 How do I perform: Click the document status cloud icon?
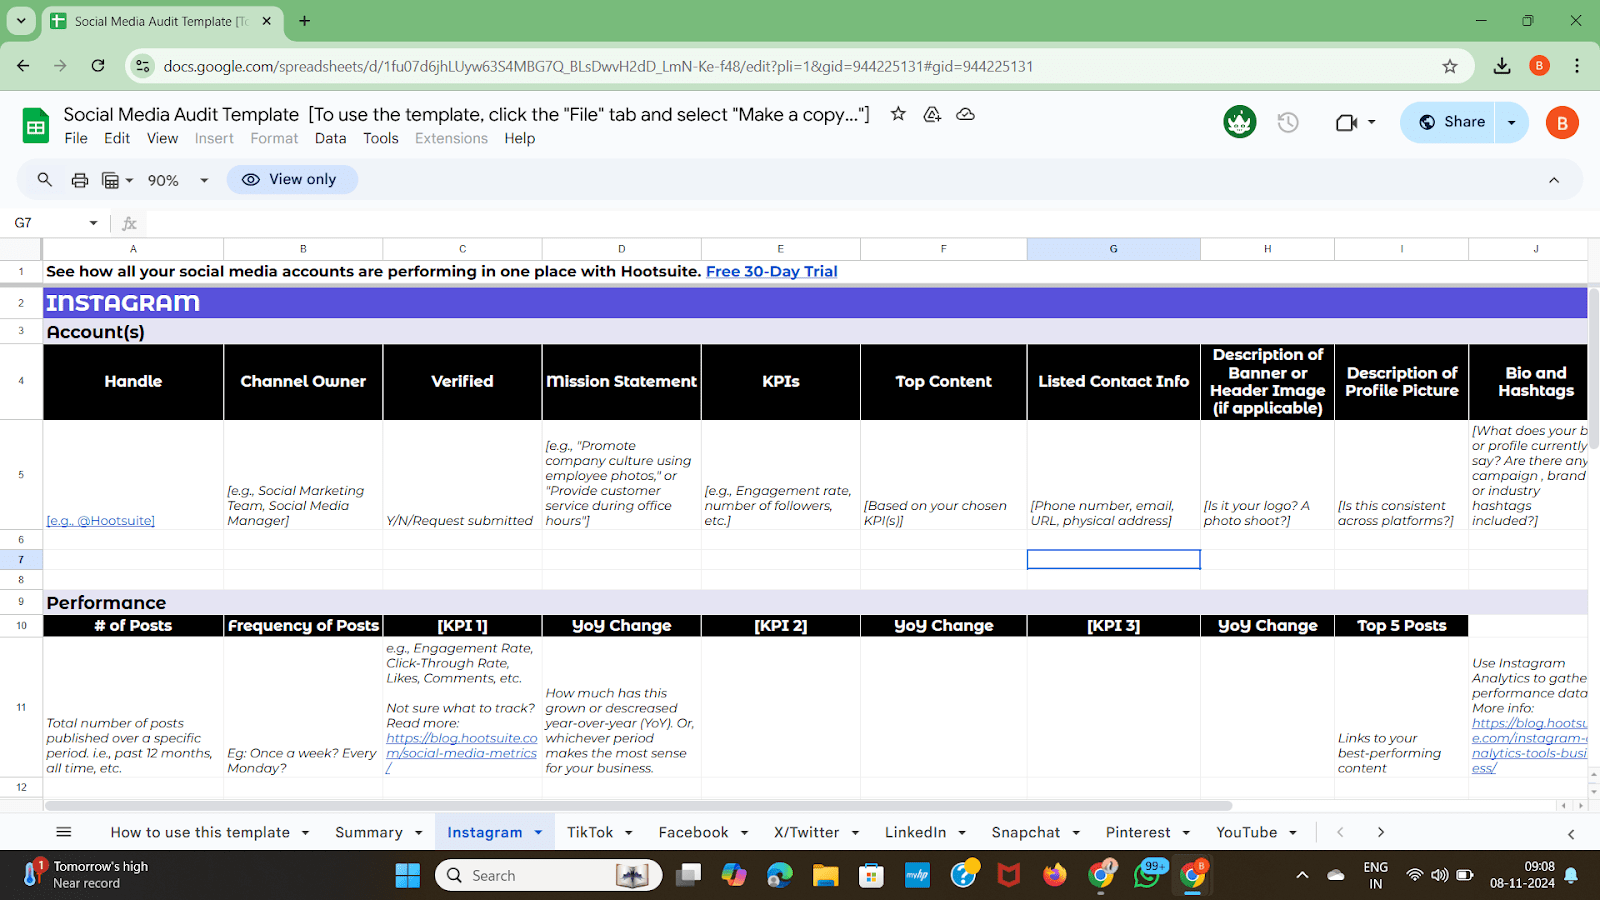(964, 114)
